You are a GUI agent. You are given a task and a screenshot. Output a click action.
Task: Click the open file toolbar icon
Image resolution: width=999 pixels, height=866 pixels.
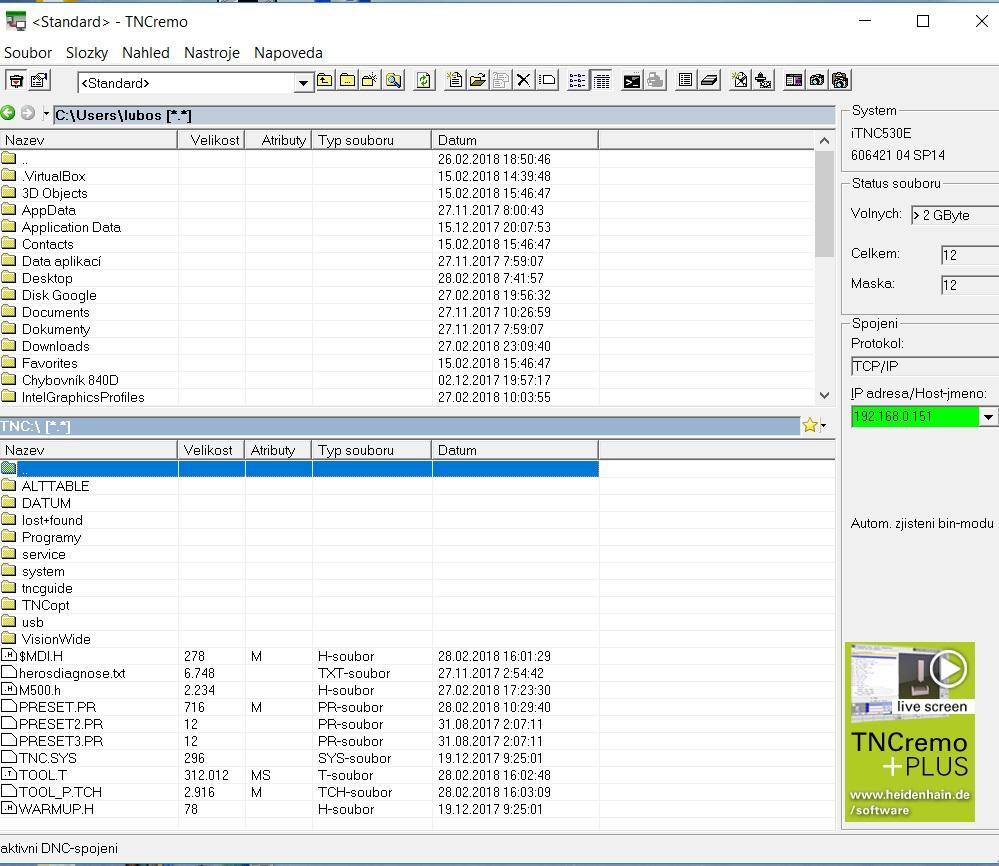tap(477, 80)
